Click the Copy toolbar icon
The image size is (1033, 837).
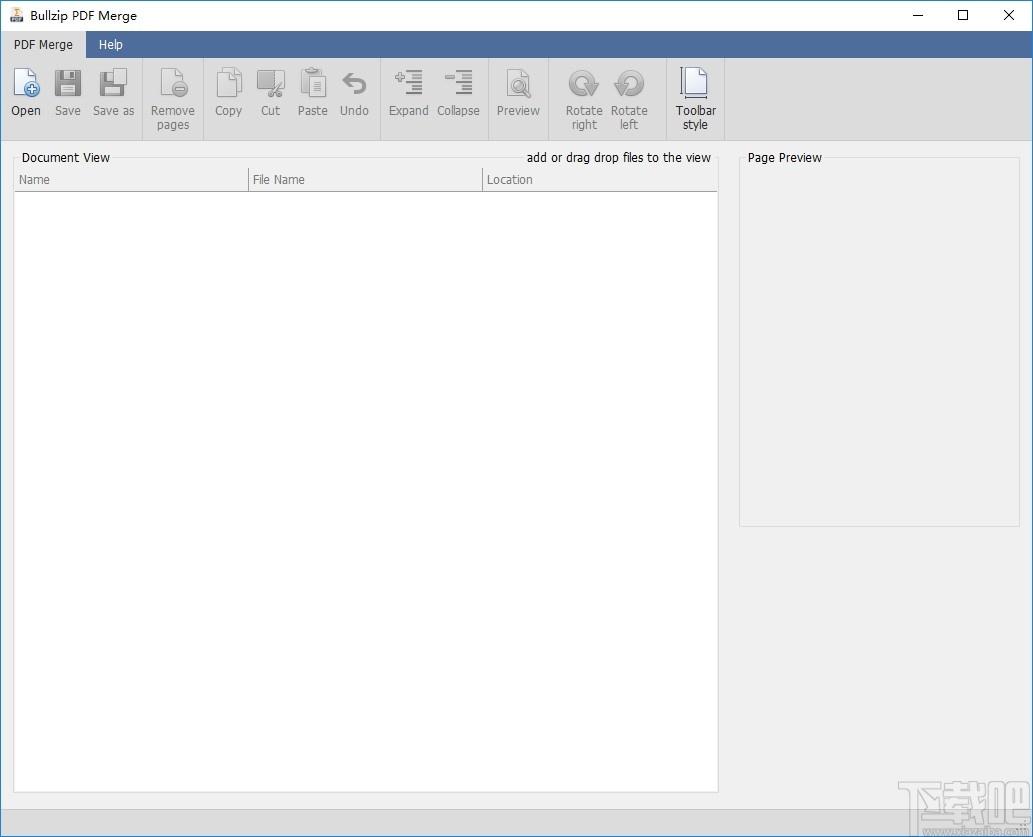coord(229,84)
